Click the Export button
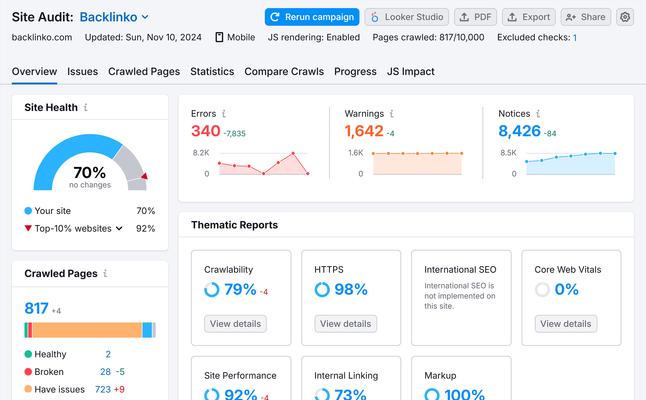This screenshot has height=400, width=646. tap(529, 17)
